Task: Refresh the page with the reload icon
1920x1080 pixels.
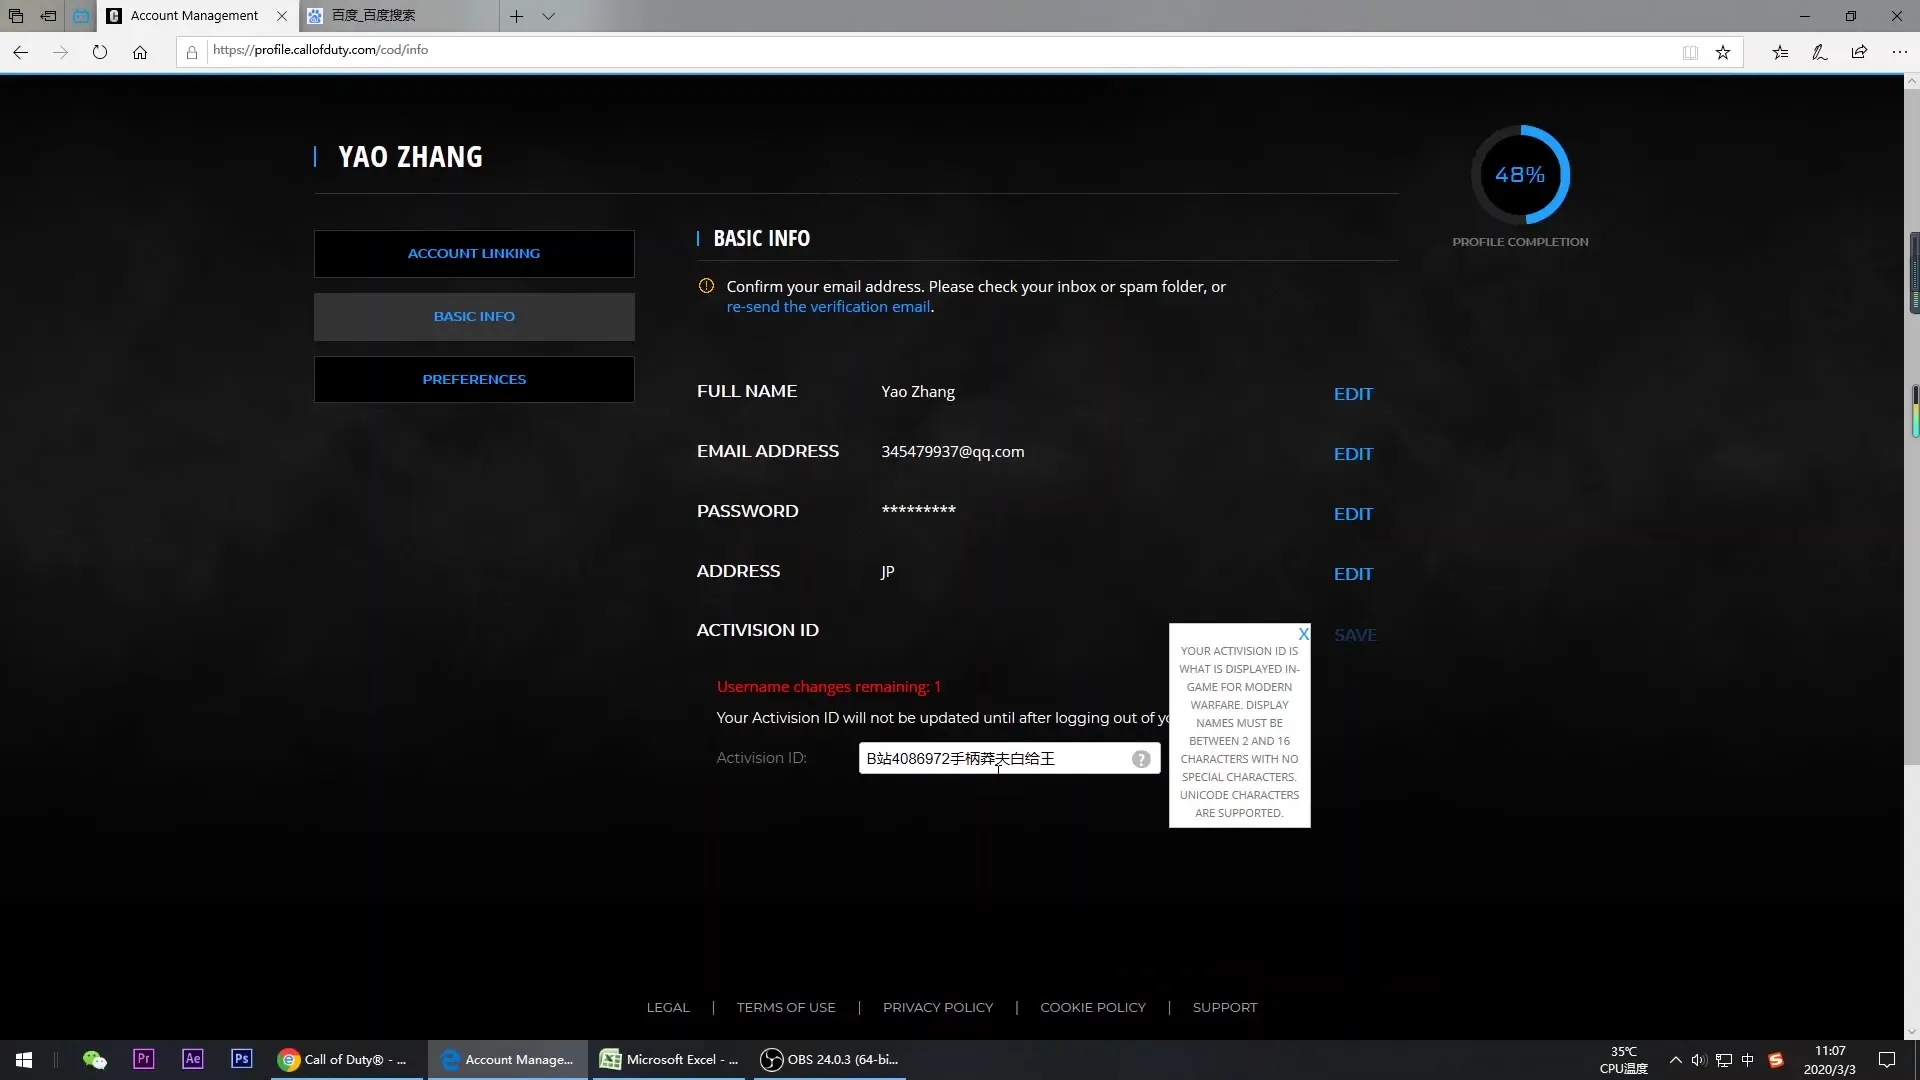Action: tap(100, 52)
